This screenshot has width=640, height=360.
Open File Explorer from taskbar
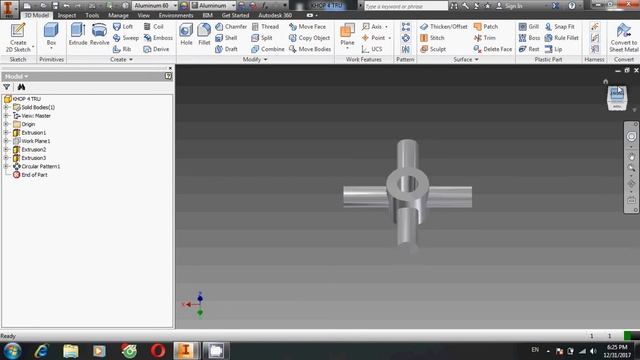[71, 351]
